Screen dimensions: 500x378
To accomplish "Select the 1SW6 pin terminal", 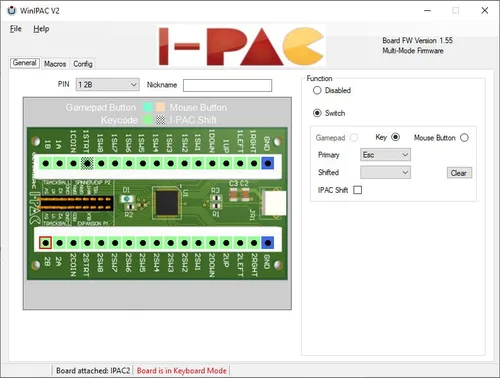I will click(129, 163).
